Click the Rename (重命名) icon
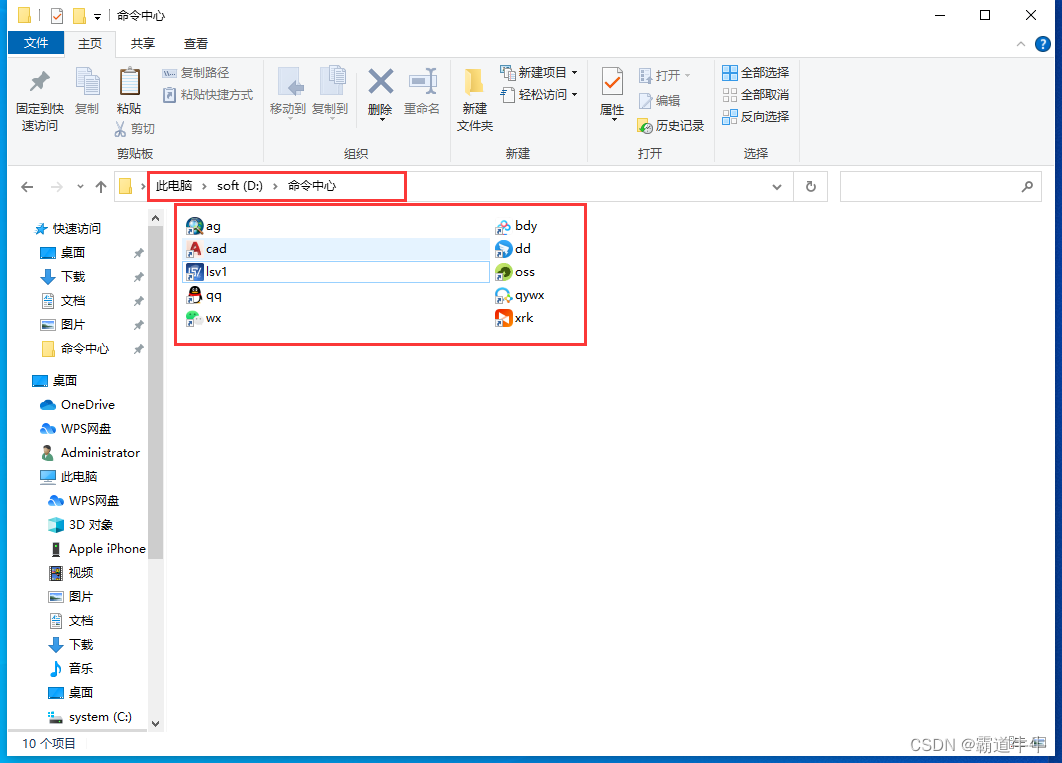 point(423,82)
